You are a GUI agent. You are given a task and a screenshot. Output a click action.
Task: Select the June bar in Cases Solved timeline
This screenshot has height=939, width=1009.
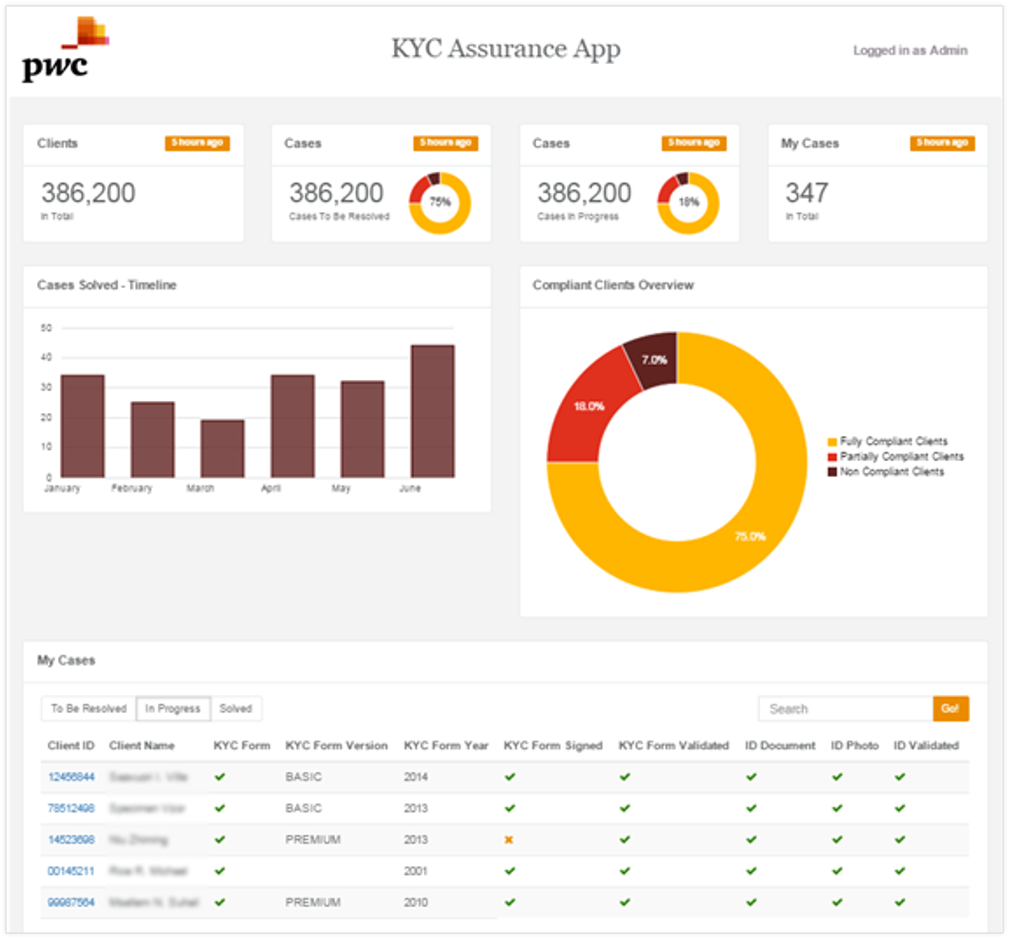click(432, 411)
